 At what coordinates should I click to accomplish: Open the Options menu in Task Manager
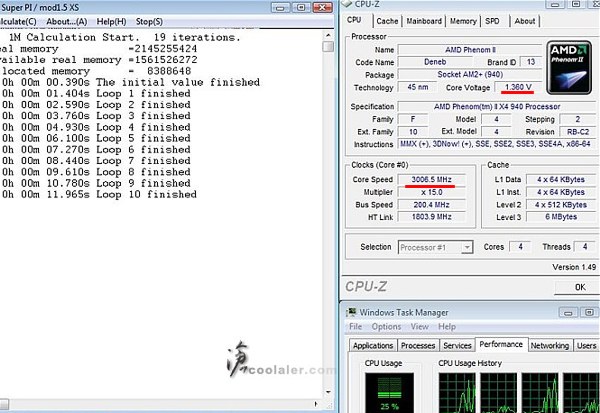point(386,326)
